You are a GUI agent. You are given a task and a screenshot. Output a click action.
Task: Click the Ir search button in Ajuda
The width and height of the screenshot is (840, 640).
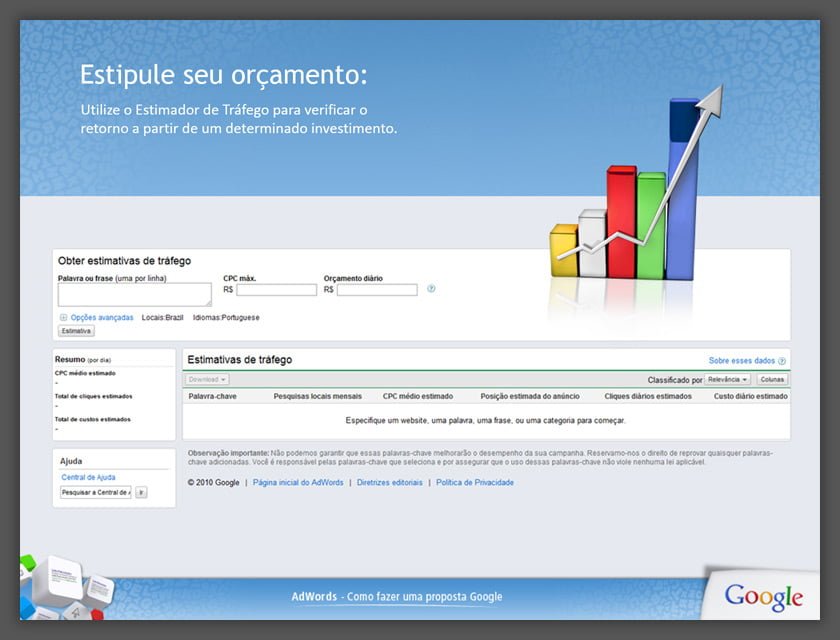click(x=141, y=492)
